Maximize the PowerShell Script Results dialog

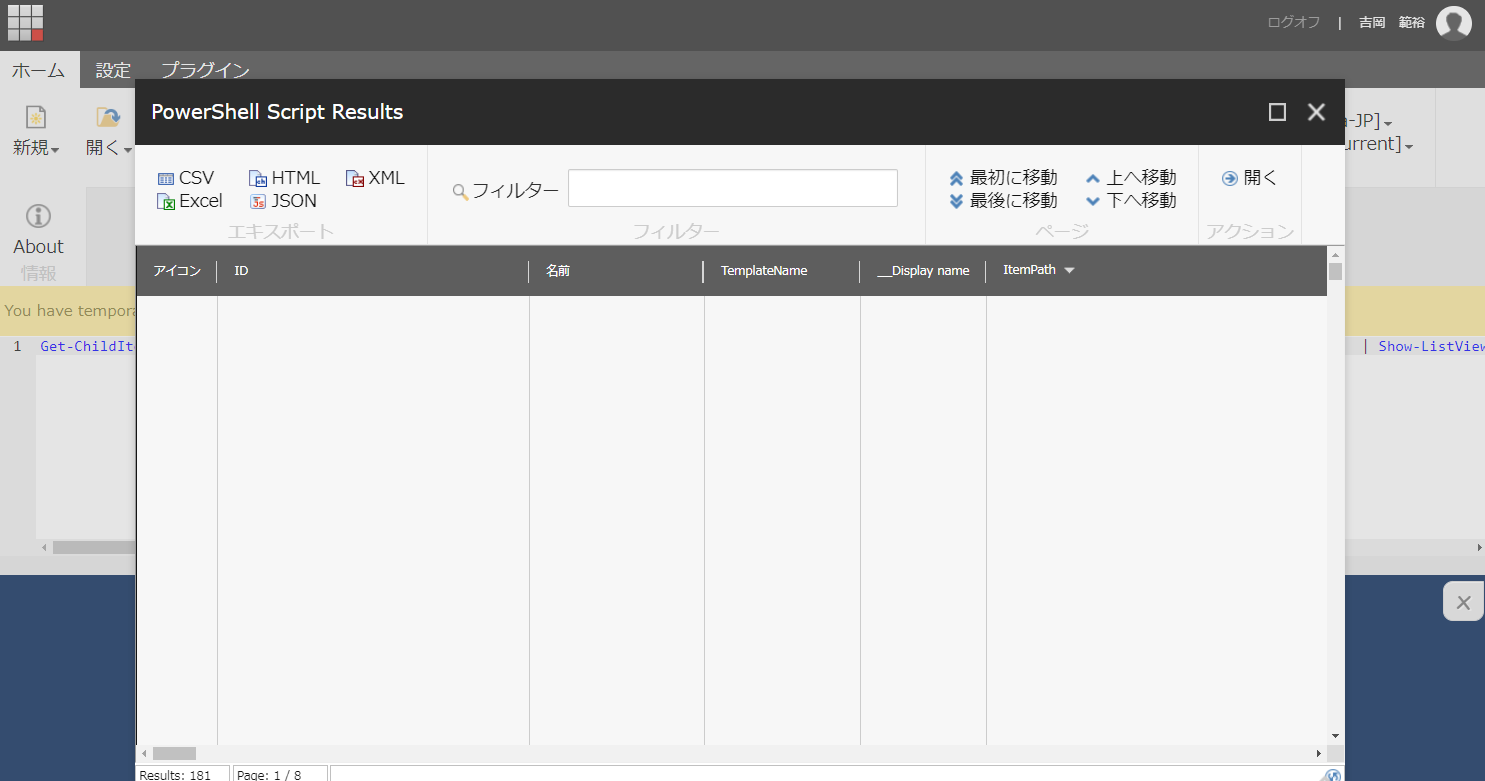click(1277, 112)
